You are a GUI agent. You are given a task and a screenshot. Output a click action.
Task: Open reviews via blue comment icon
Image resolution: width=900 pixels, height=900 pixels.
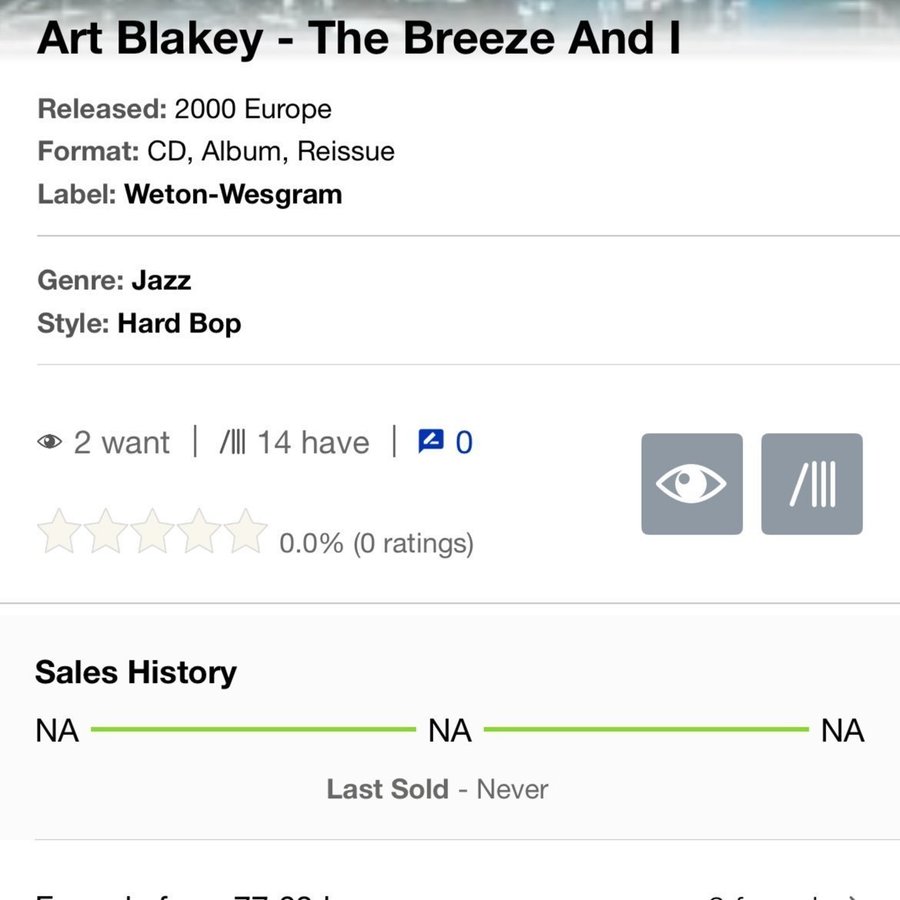[x=430, y=441]
